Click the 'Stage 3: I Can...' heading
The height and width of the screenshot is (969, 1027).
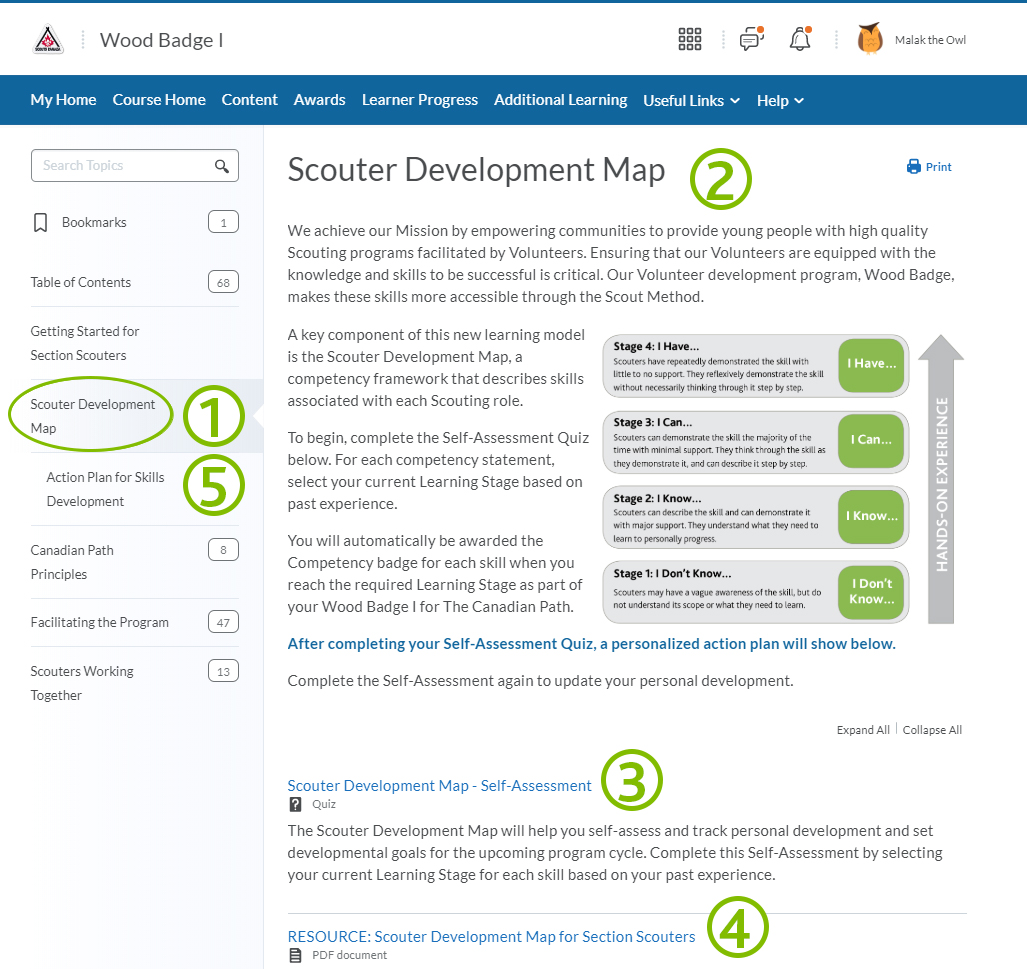tap(652, 423)
